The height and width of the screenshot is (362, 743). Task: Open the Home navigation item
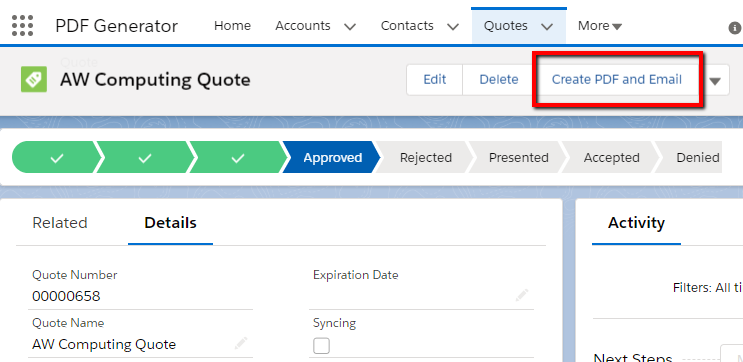232,26
